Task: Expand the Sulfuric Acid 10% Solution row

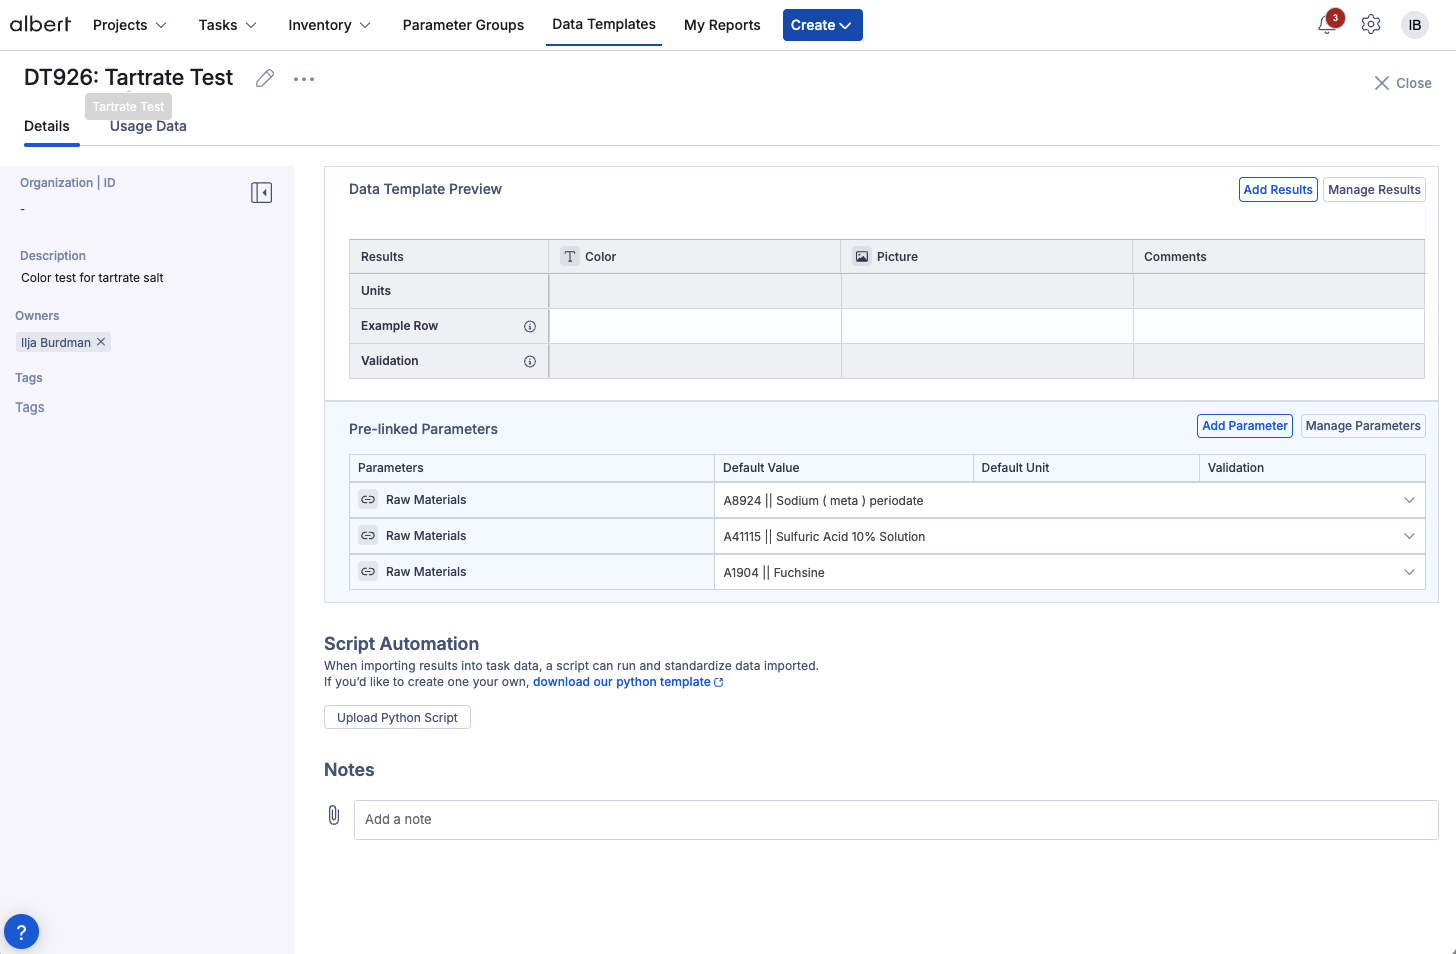Action: coord(1409,536)
